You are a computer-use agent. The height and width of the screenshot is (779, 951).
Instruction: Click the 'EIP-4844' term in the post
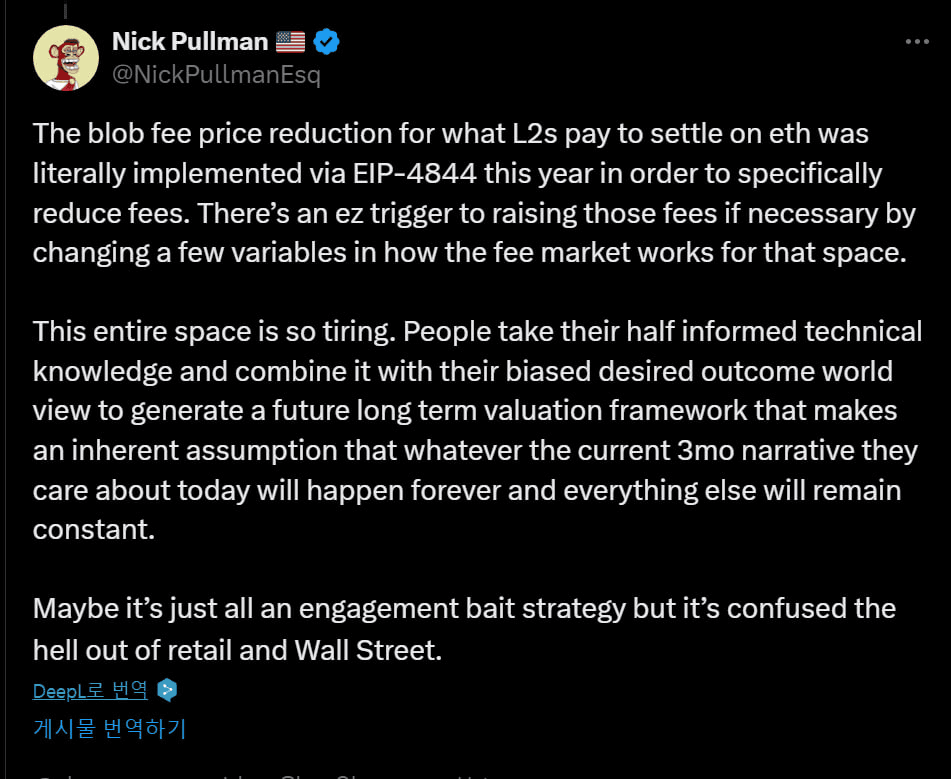[415, 174]
